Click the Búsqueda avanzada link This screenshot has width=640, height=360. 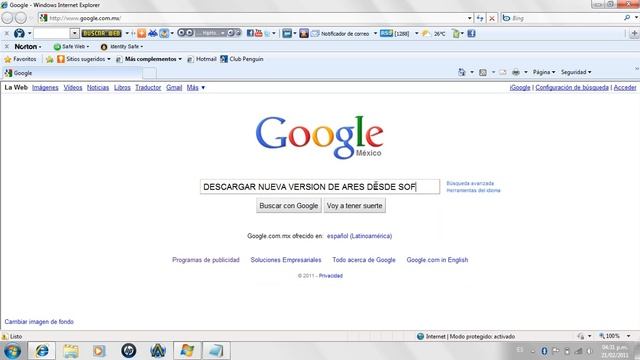click(x=470, y=183)
